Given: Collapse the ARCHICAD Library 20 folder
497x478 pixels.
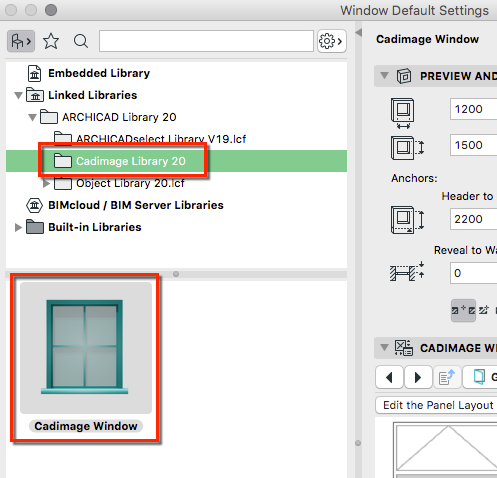Looking at the screenshot, I should pyautogui.click(x=32, y=117).
